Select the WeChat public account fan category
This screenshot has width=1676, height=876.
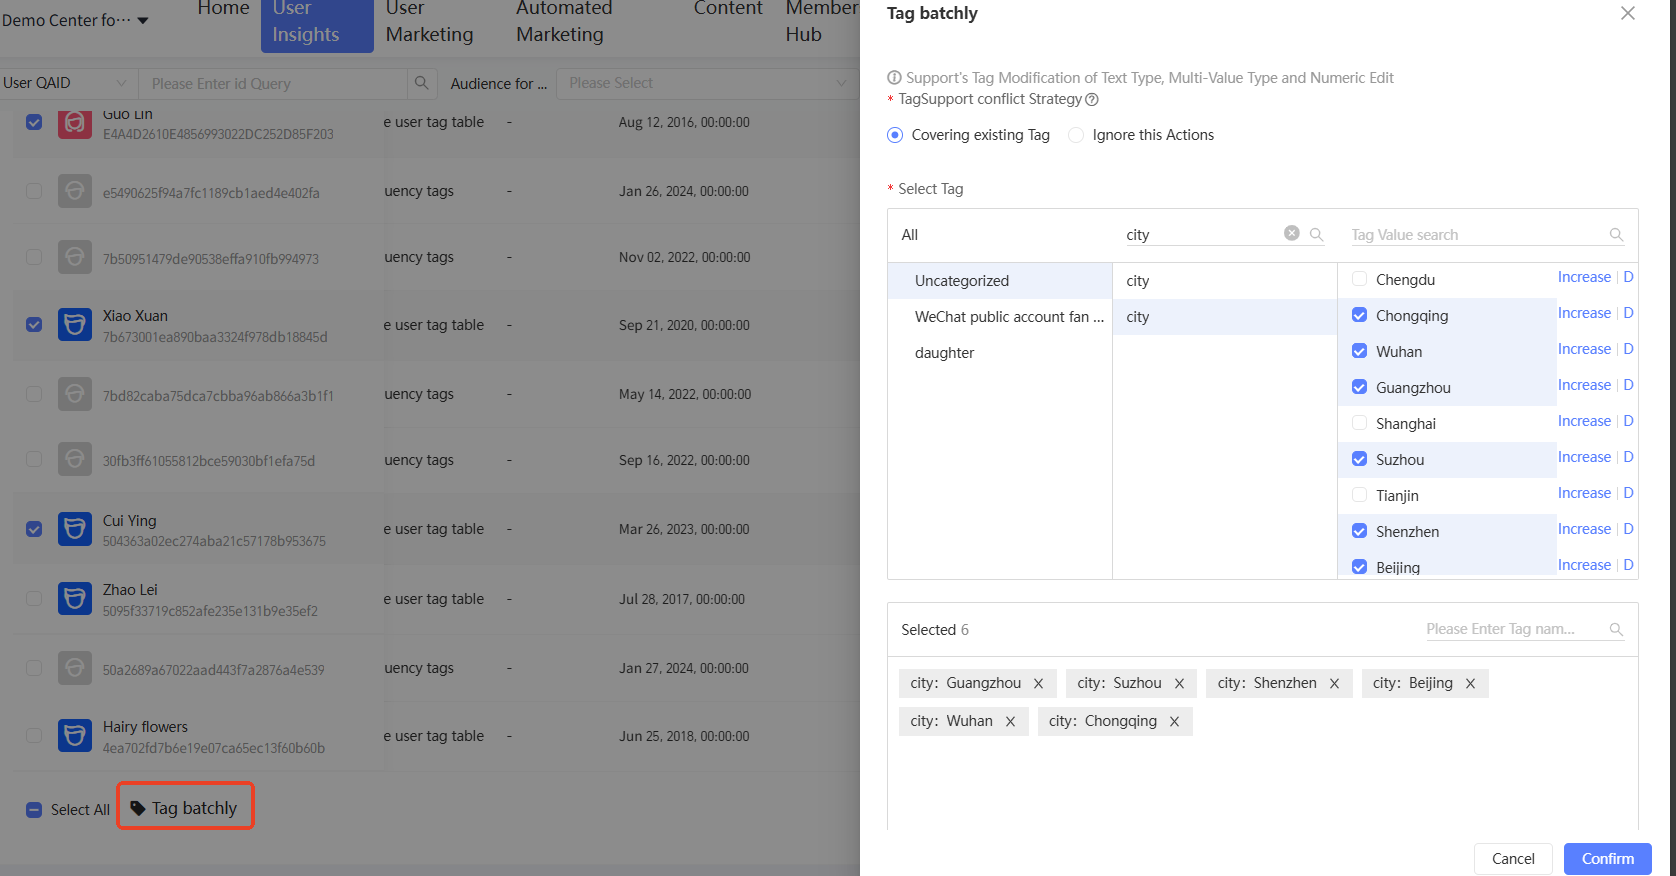(1008, 317)
